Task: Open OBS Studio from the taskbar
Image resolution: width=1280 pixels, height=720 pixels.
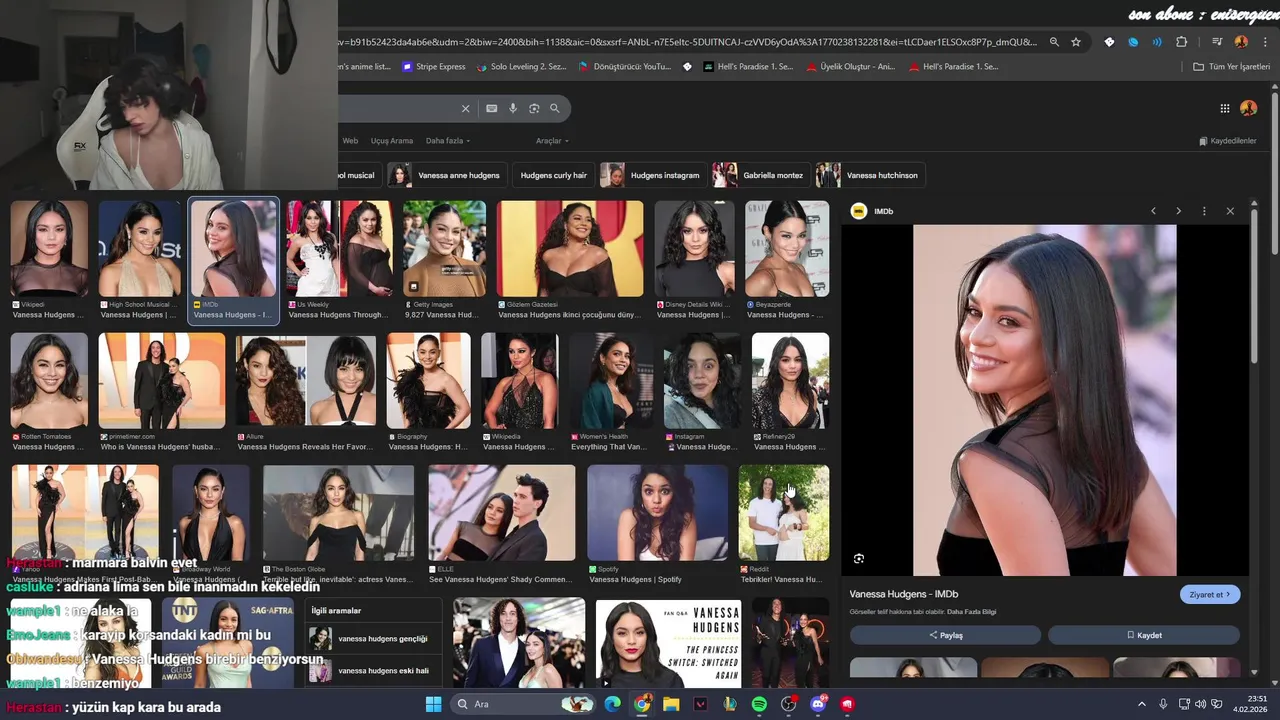Action: click(788, 704)
